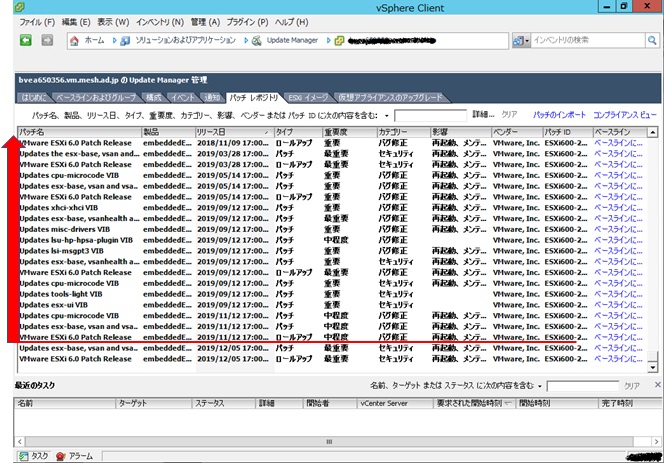Sort by the パッチ名 column header
Screen dimensions: 664x463
coord(79,132)
